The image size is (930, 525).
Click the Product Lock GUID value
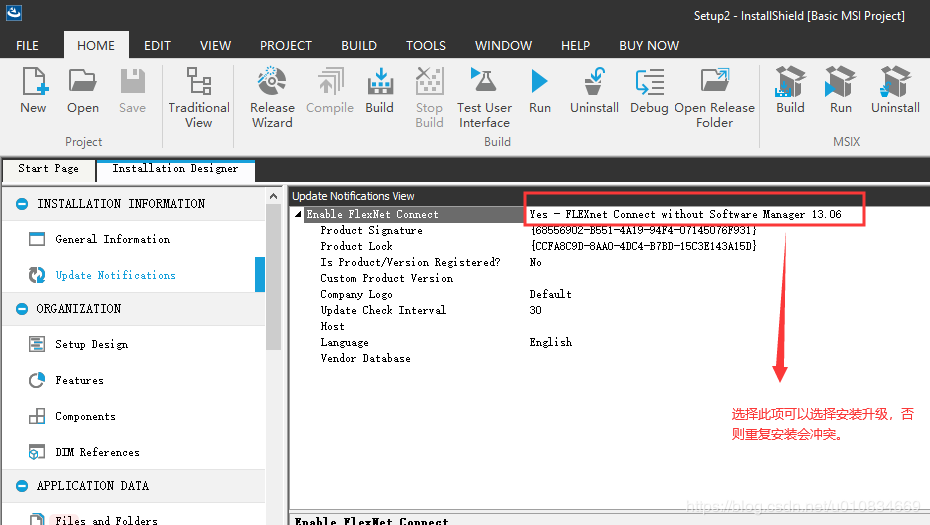coord(644,246)
